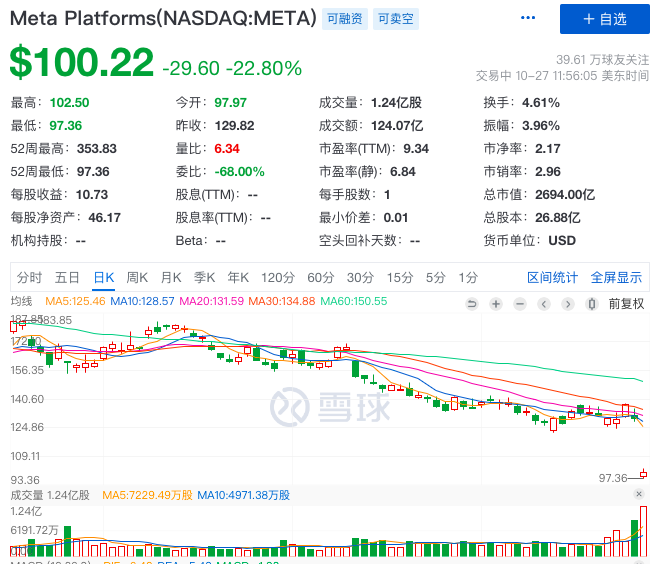Click the MA5:125.46 orange legend label
Viewport: 653px width, 564px height.
pos(76,301)
